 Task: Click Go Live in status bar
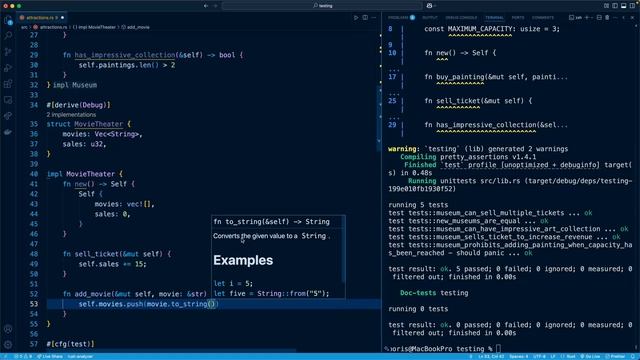click(590, 356)
